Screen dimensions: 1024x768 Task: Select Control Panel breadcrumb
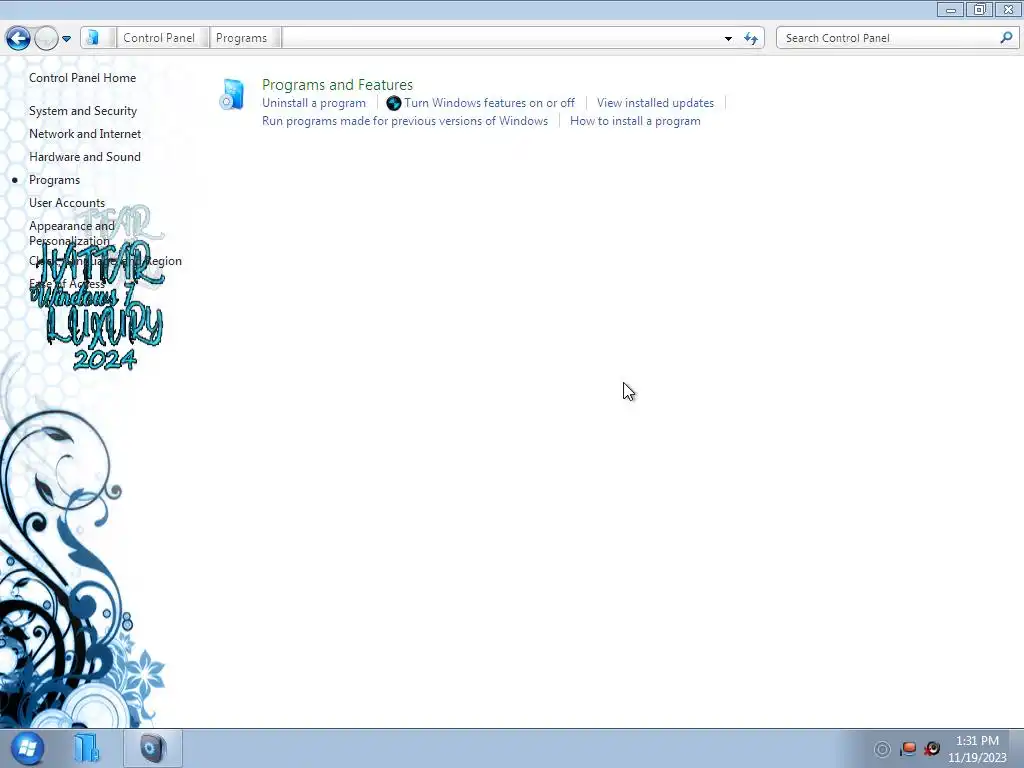coord(159,38)
